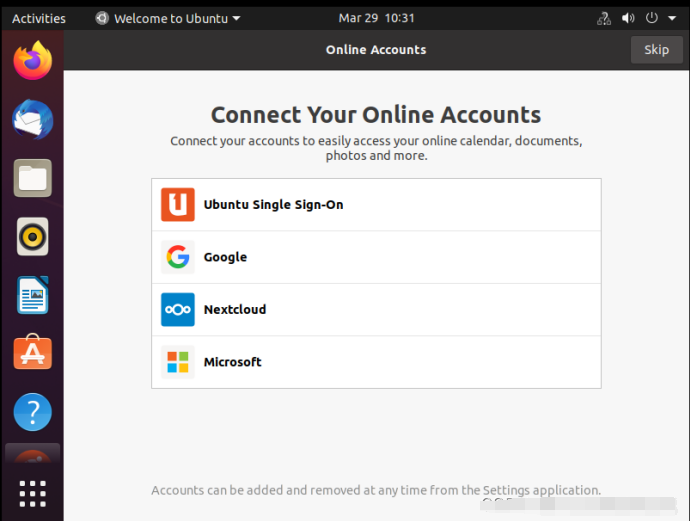The width and height of the screenshot is (690, 521).
Task: Open LibreOffice Writer from dock
Action: coord(32,295)
